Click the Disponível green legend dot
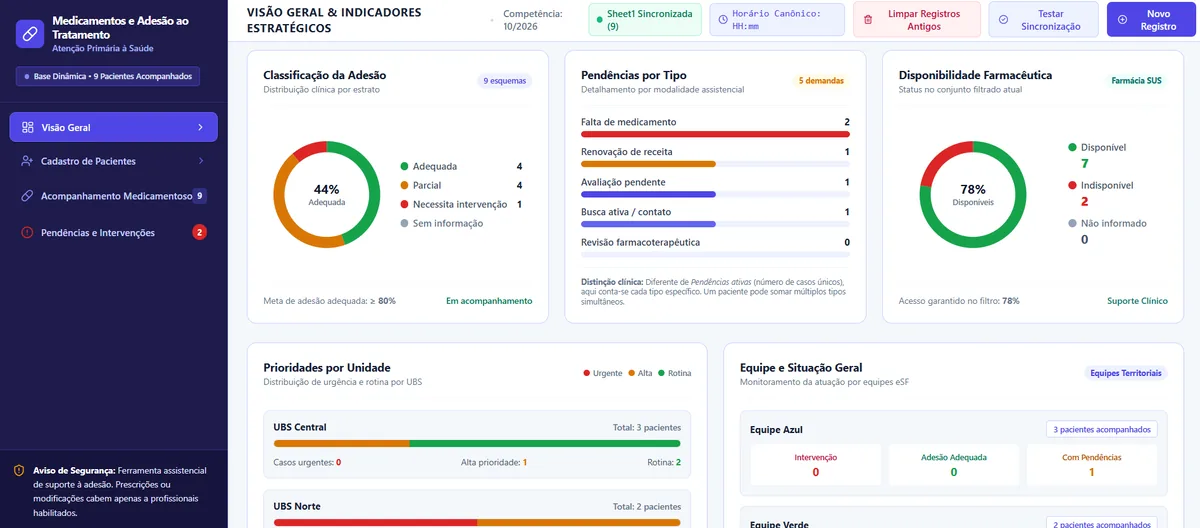1200x528 pixels. coord(1072,147)
